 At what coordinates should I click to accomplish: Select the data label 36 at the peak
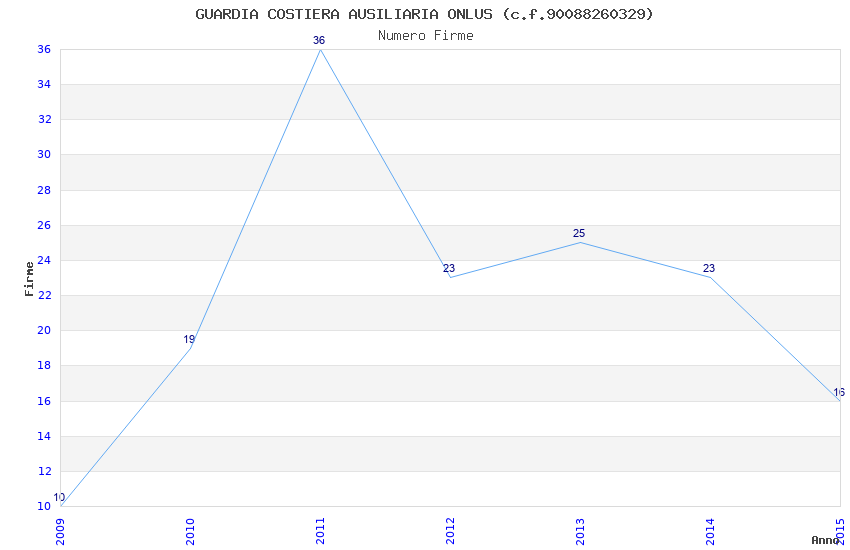click(319, 41)
